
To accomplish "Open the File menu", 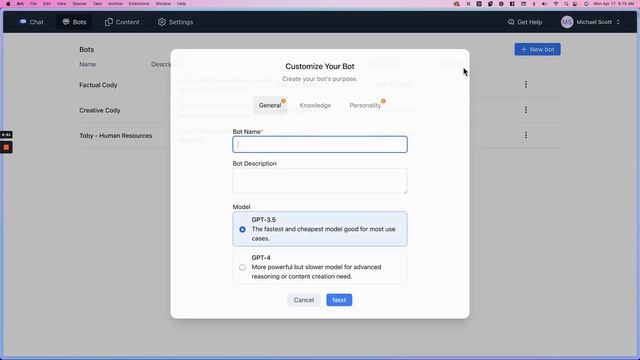I will (x=33, y=4).
